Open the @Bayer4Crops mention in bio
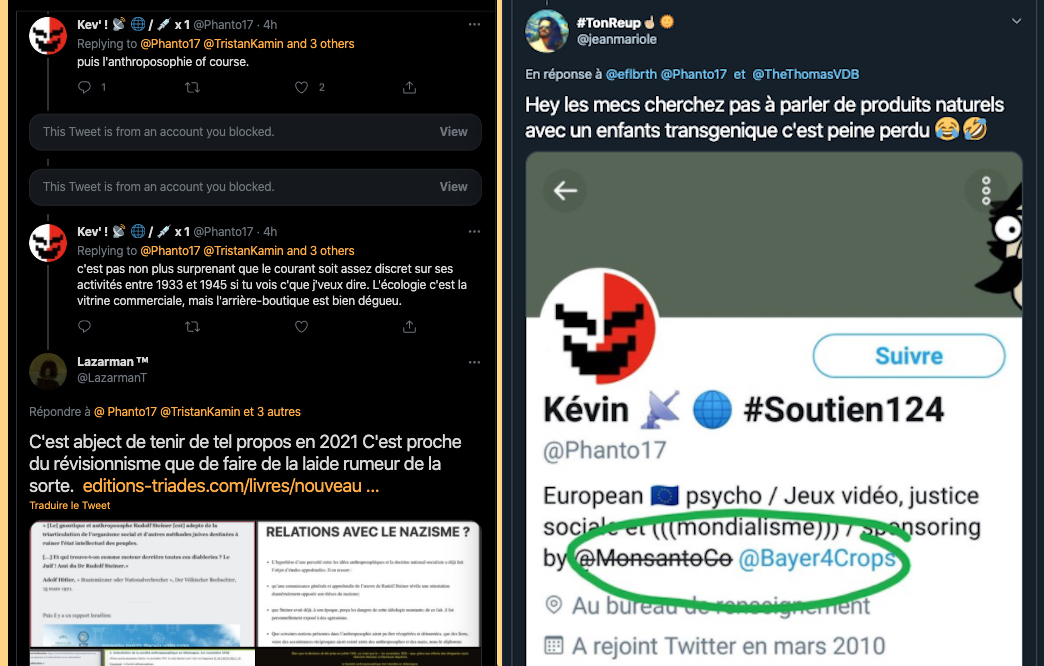Image resolution: width=1044 pixels, height=666 pixels. pos(817,558)
